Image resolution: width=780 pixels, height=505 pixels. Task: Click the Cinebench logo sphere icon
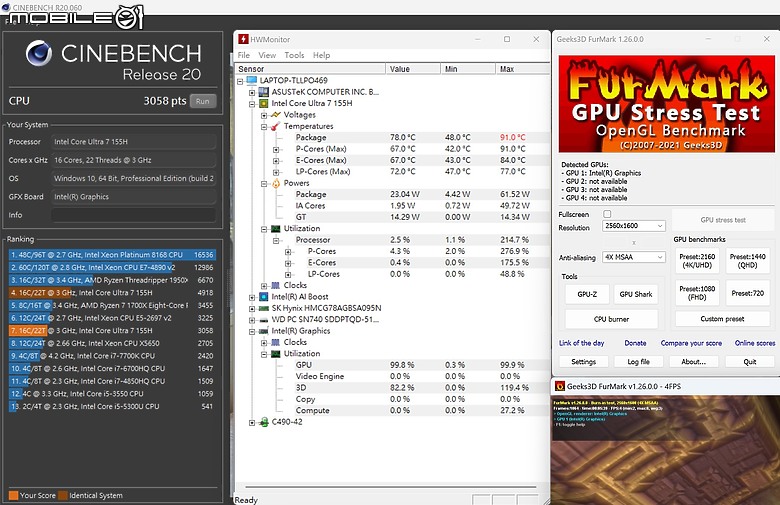pyautogui.click(x=39, y=53)
